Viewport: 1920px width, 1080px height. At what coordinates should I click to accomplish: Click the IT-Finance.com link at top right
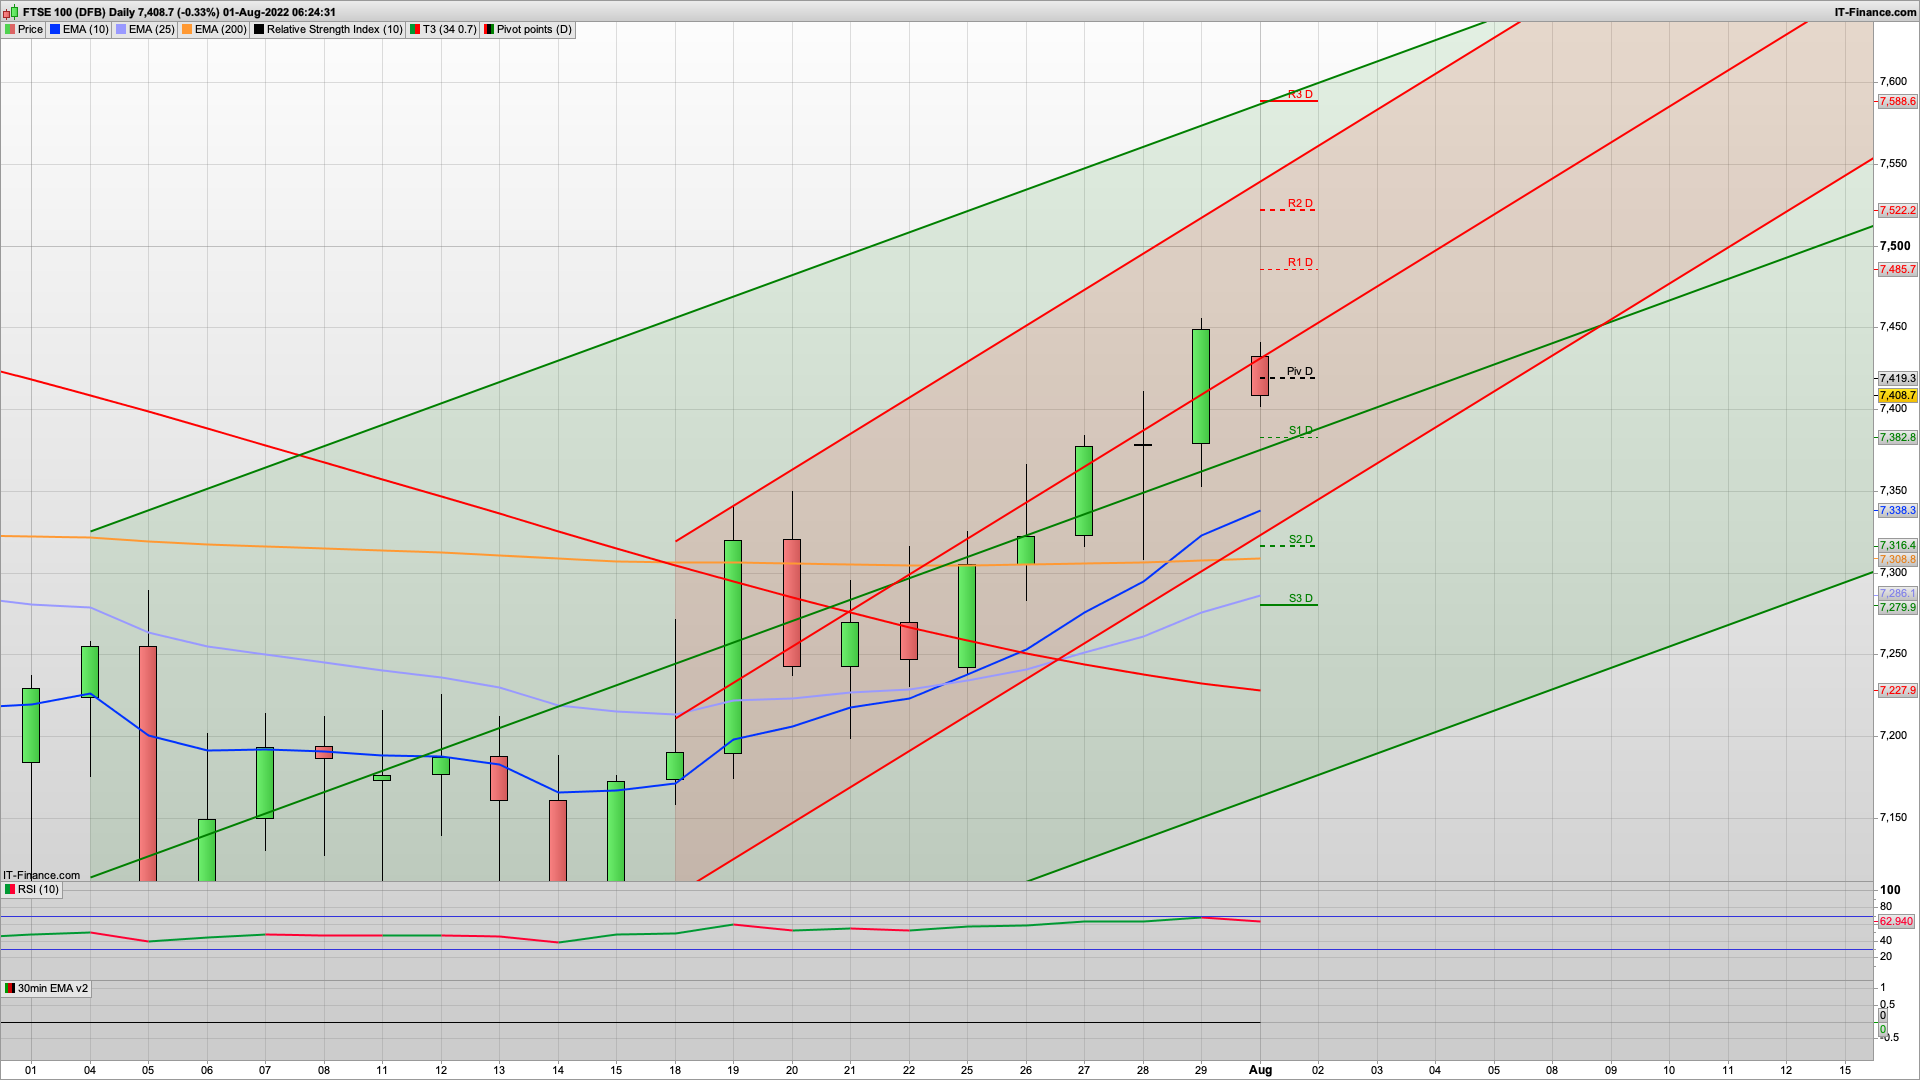[x=1875, y=12]
